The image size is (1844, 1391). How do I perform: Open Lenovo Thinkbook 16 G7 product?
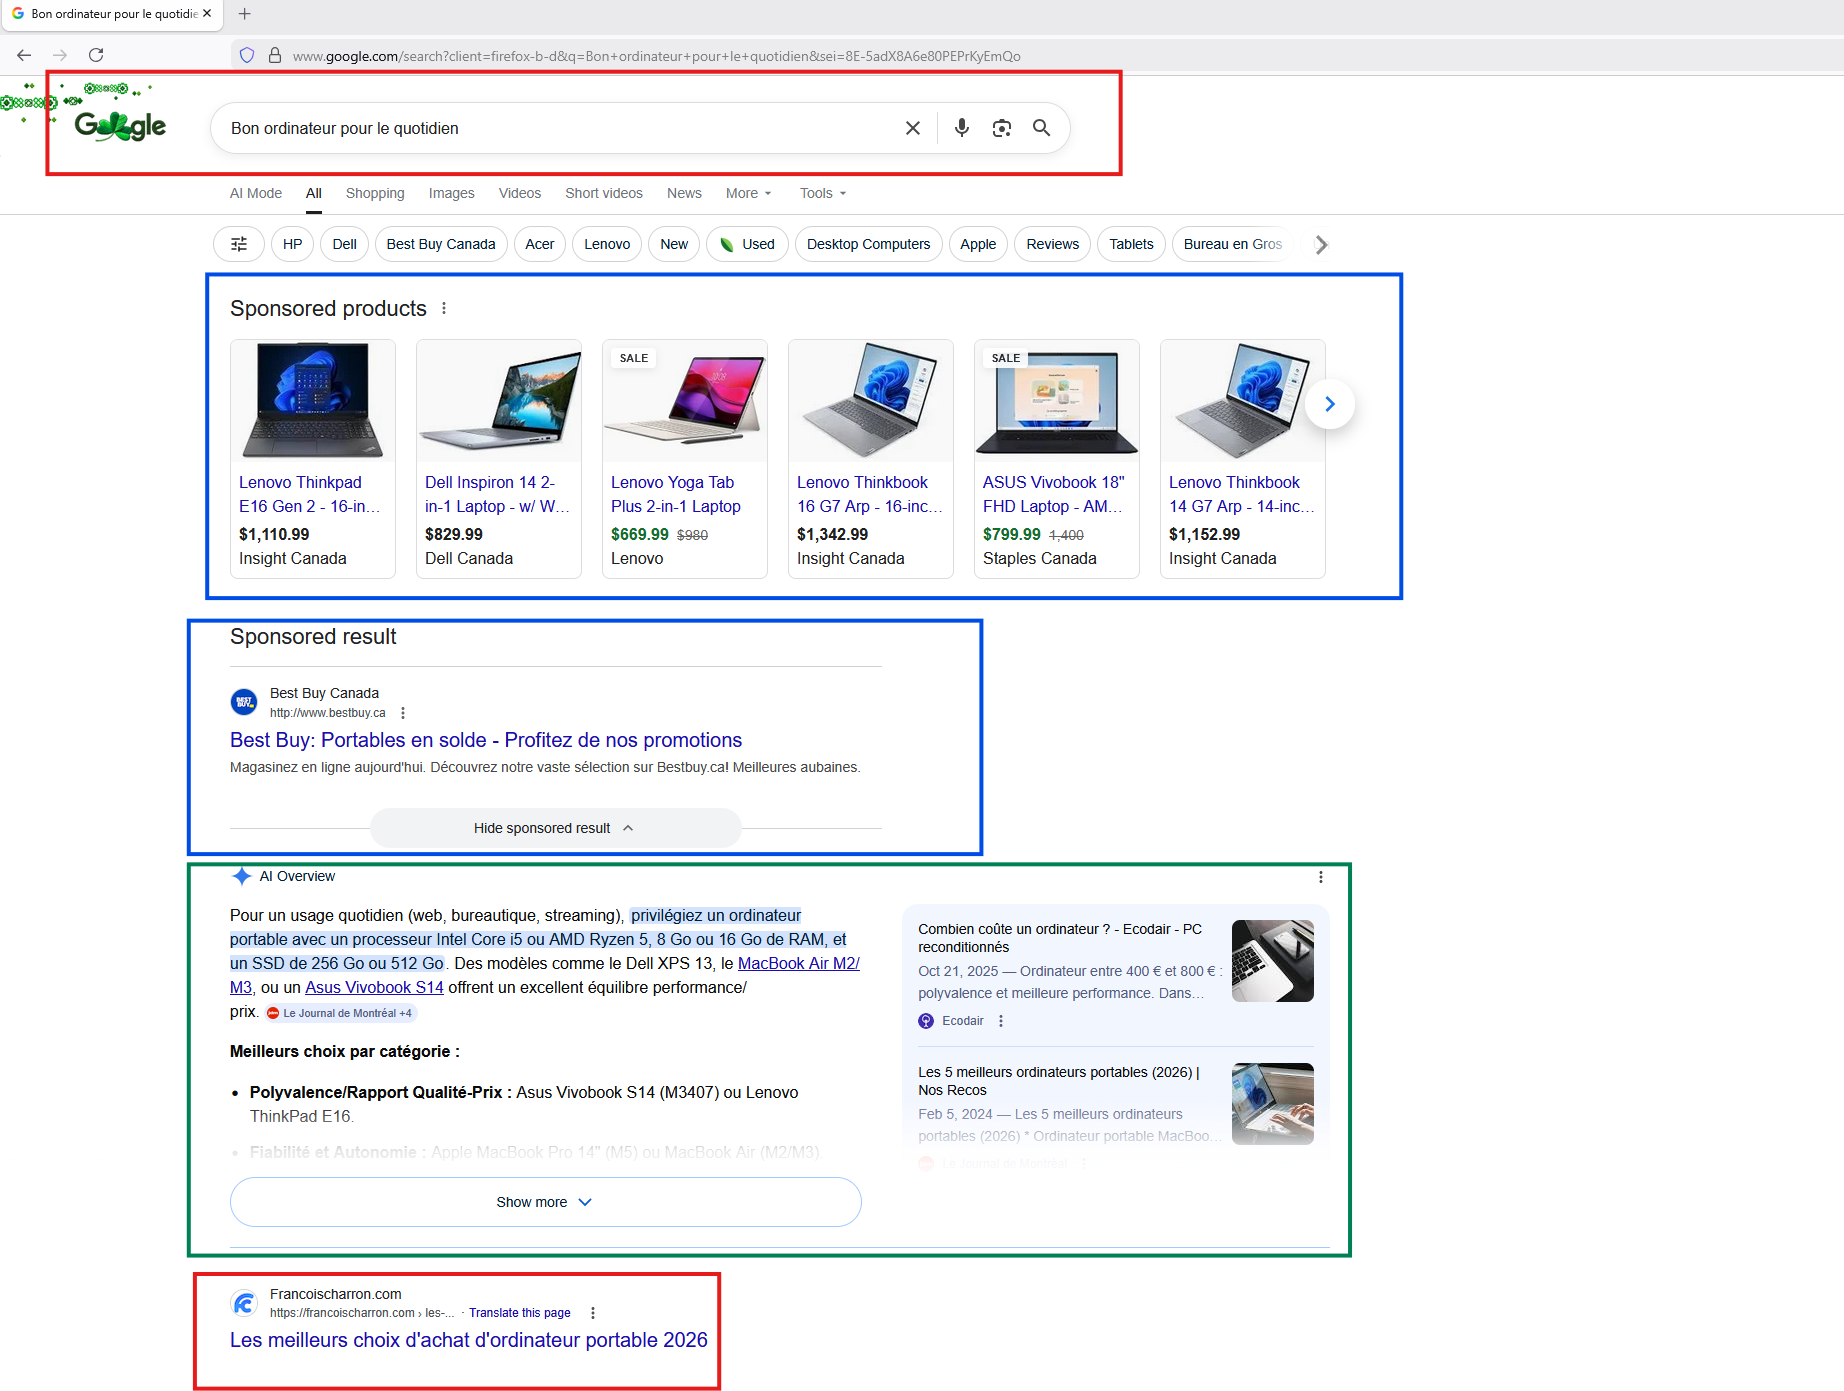(870, 459)
